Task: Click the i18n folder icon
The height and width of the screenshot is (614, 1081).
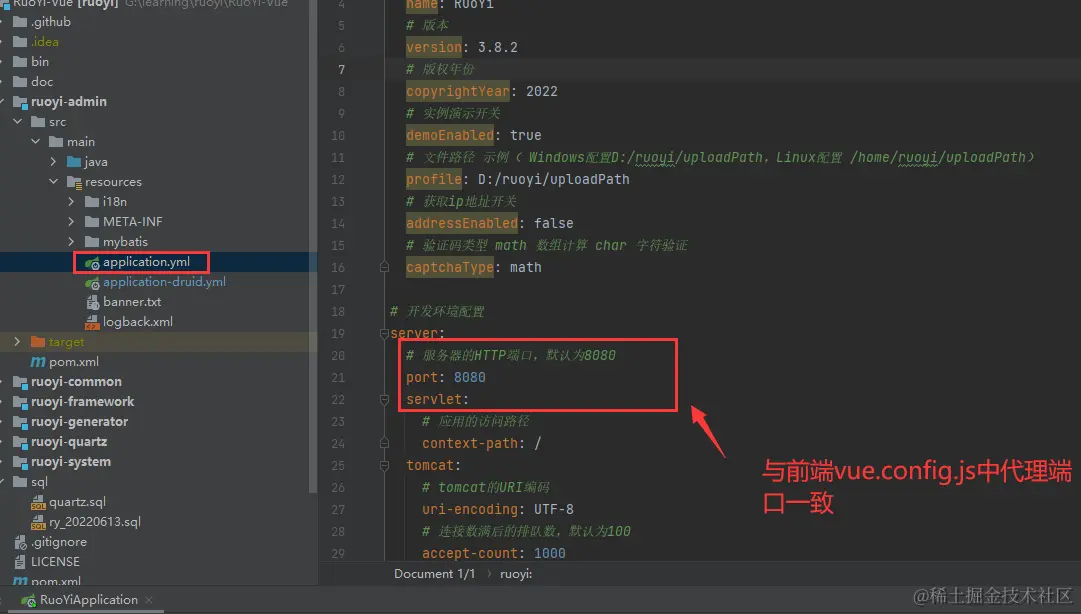Action: [x=92, y=202]
